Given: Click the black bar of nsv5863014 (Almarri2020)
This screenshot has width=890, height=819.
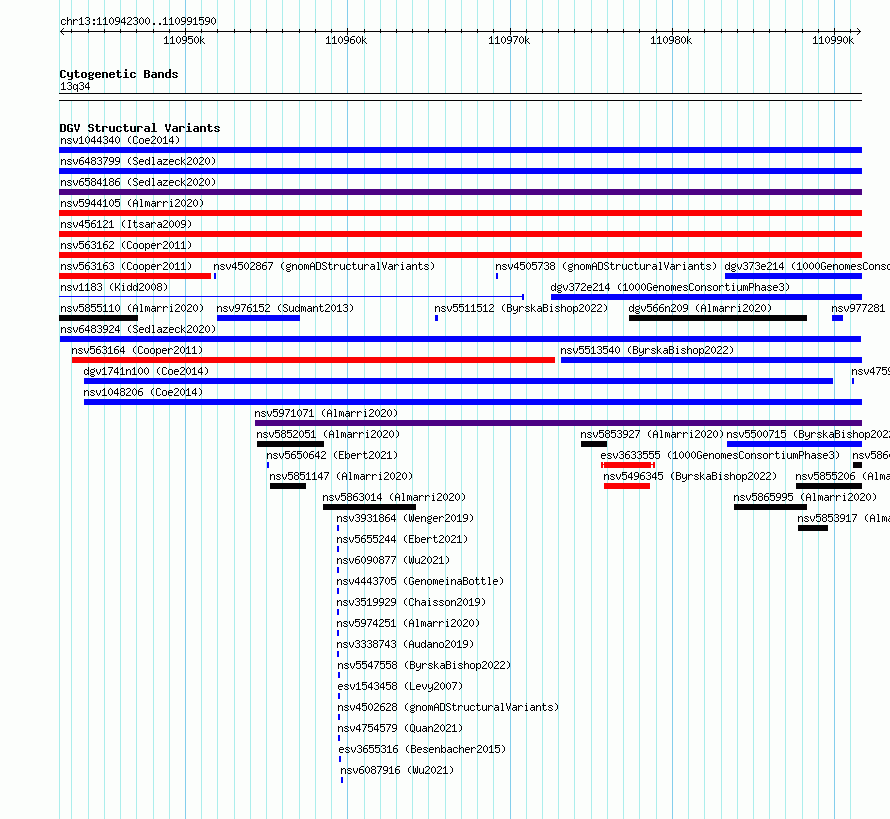Looking at the screenshot, I should point(370,507).
